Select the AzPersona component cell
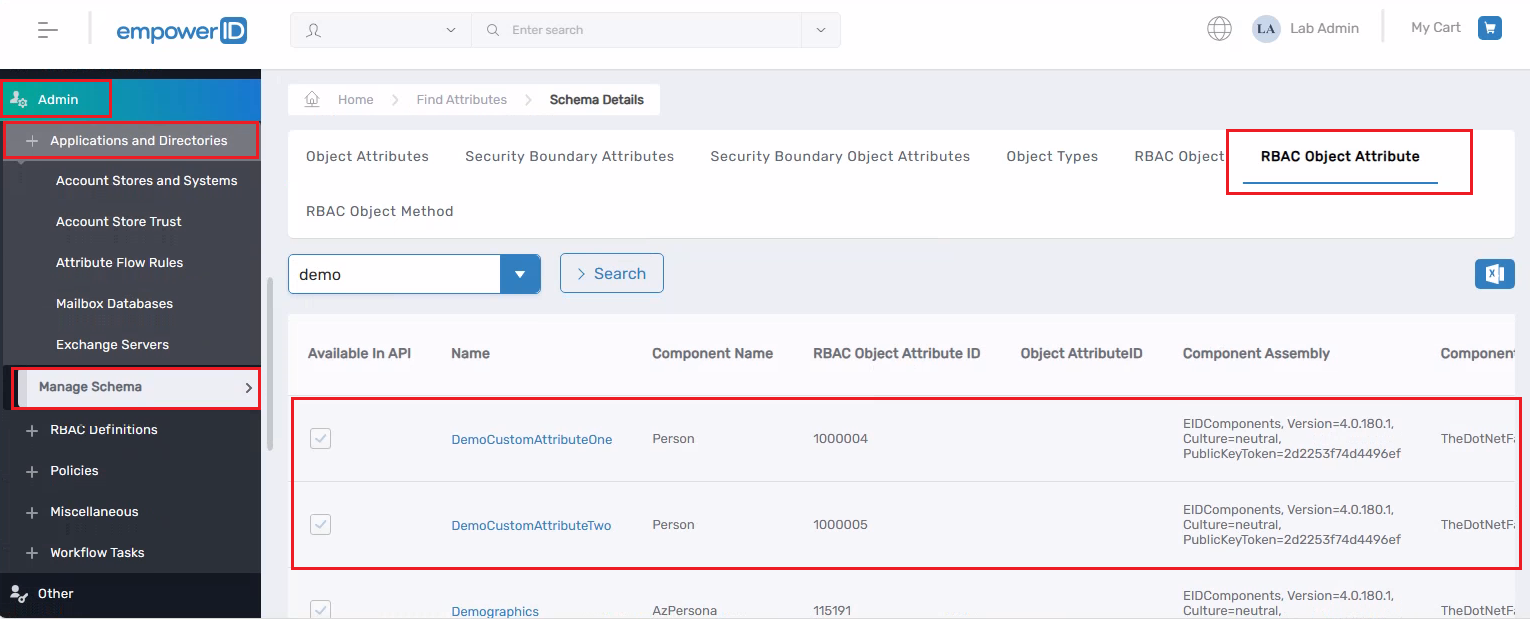The height and width of the screenshot is (622, 1530). (x=684, y=611)
